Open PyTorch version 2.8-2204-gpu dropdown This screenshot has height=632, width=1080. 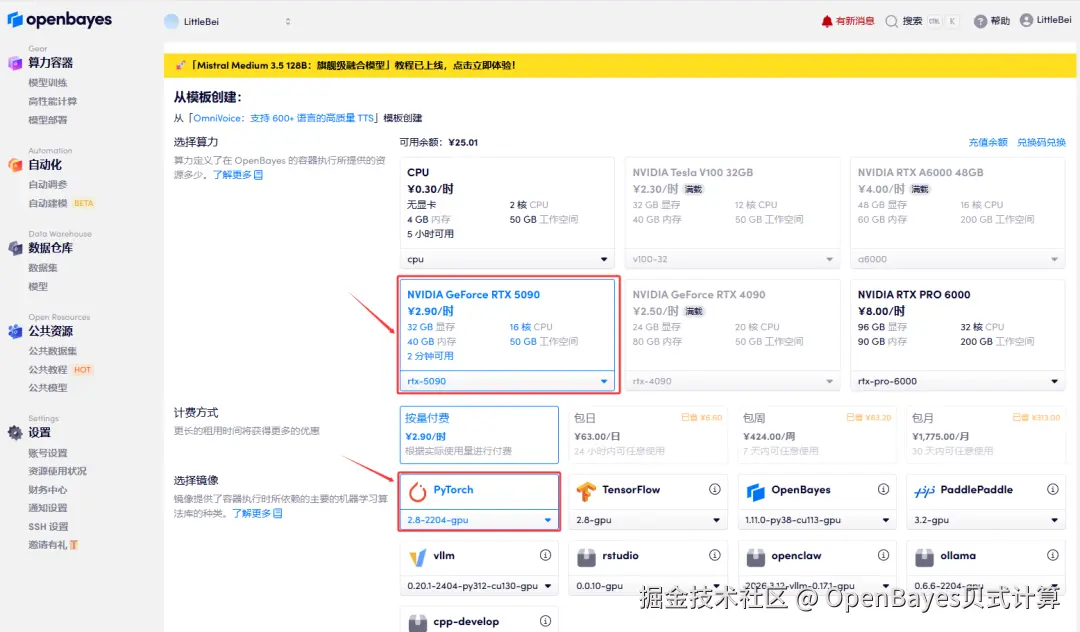[479, 520]
